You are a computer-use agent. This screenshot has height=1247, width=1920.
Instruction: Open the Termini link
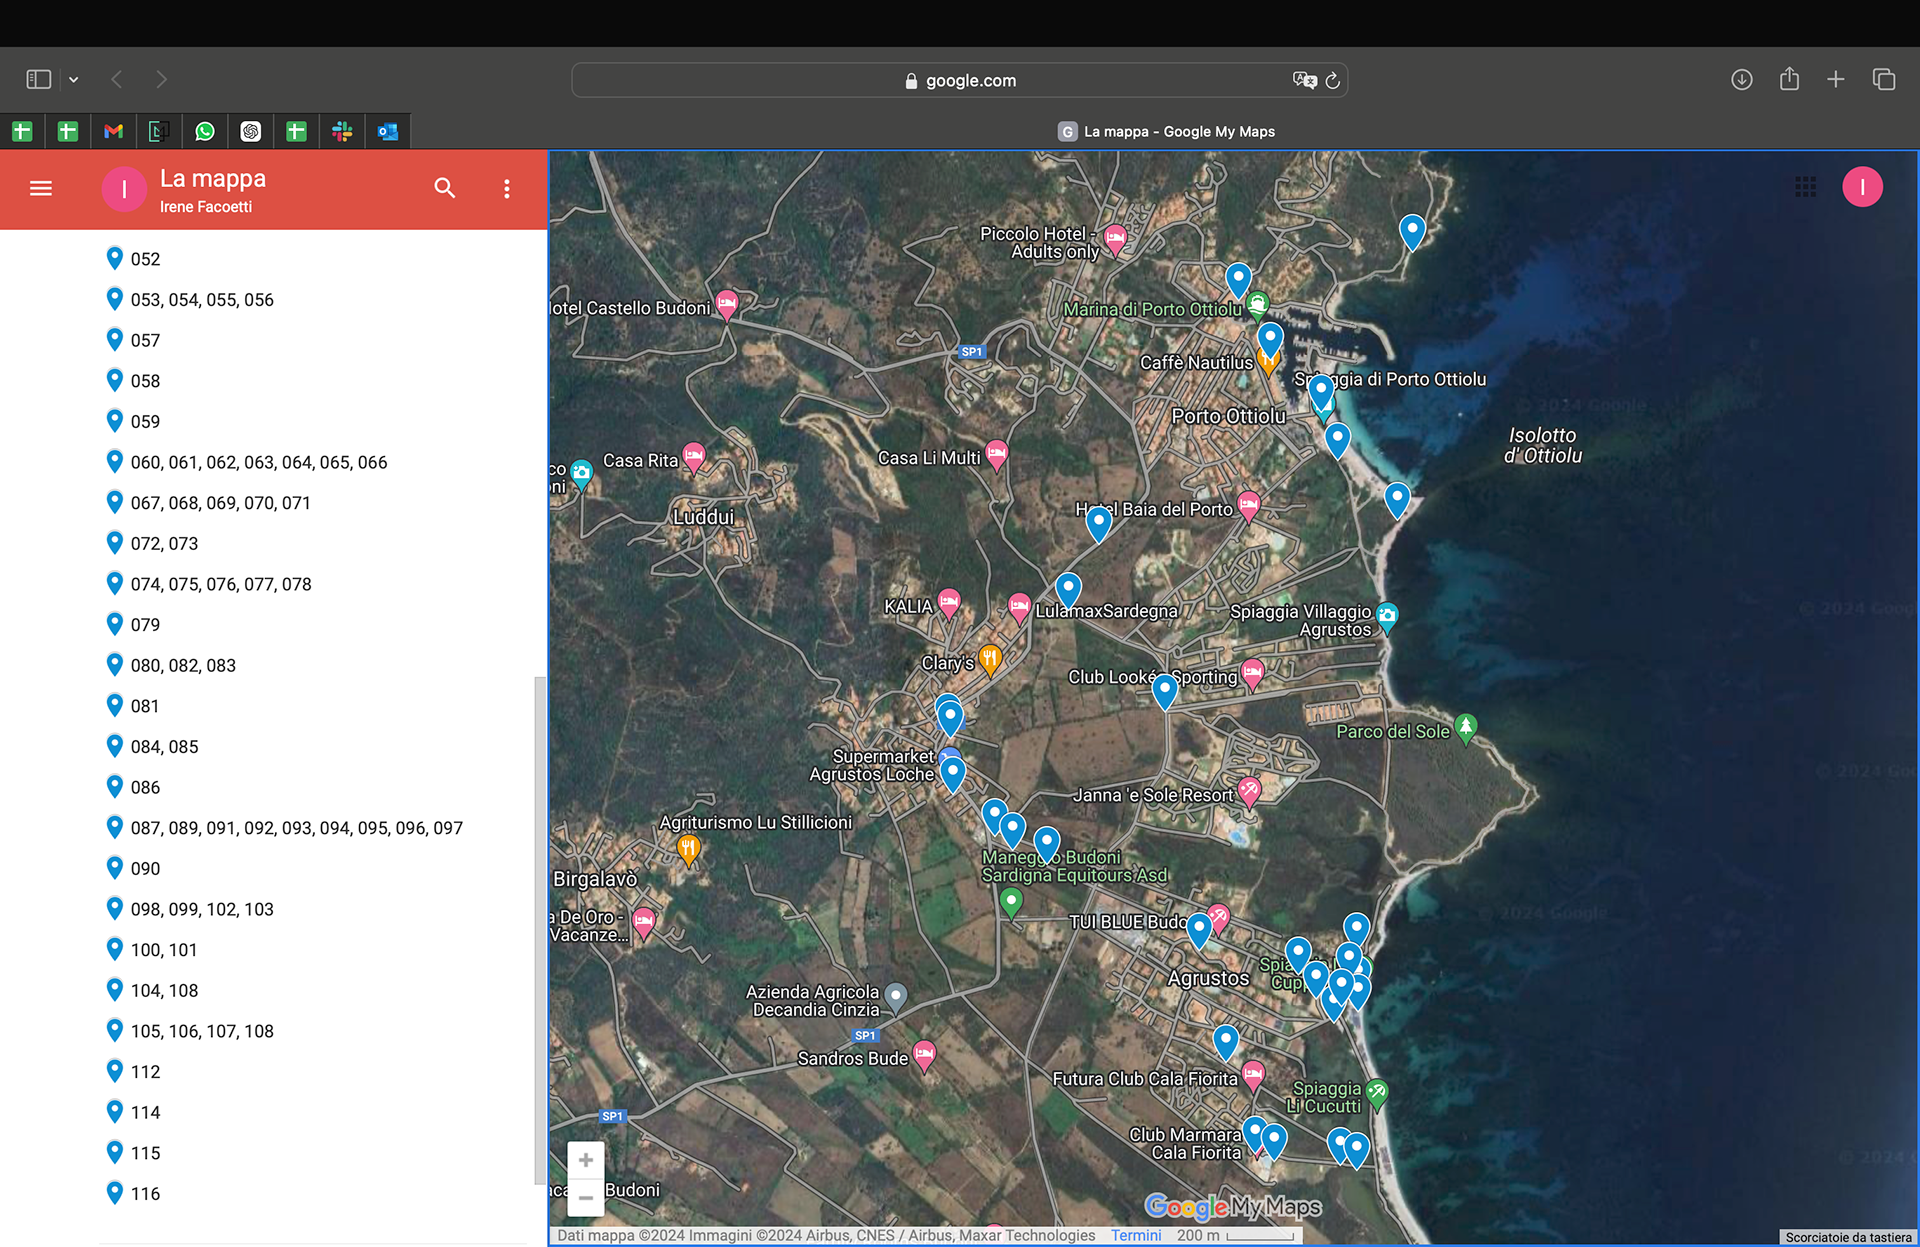tap(1136, 1236)
